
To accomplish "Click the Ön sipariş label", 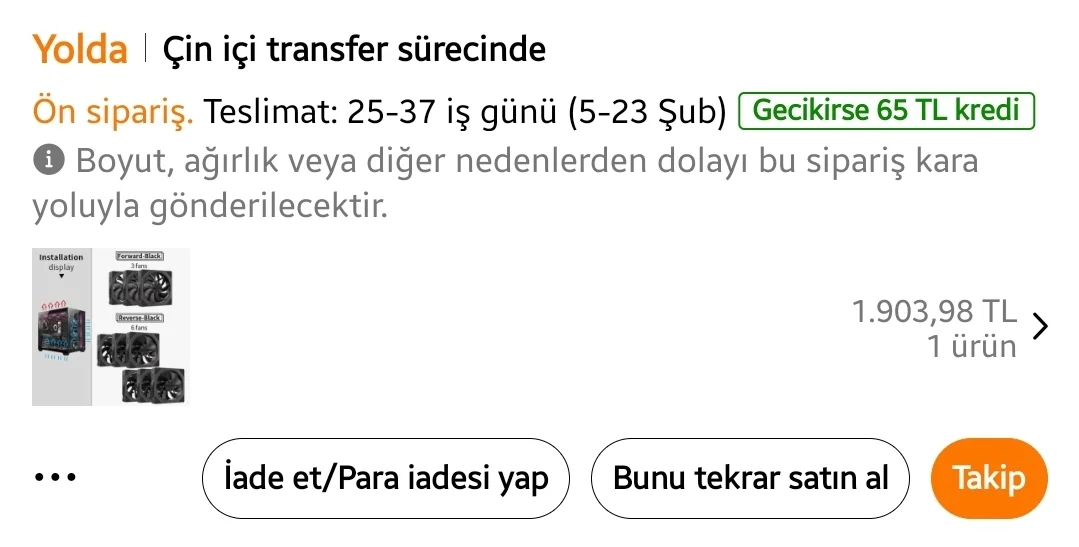I will (x=113, y=112).
